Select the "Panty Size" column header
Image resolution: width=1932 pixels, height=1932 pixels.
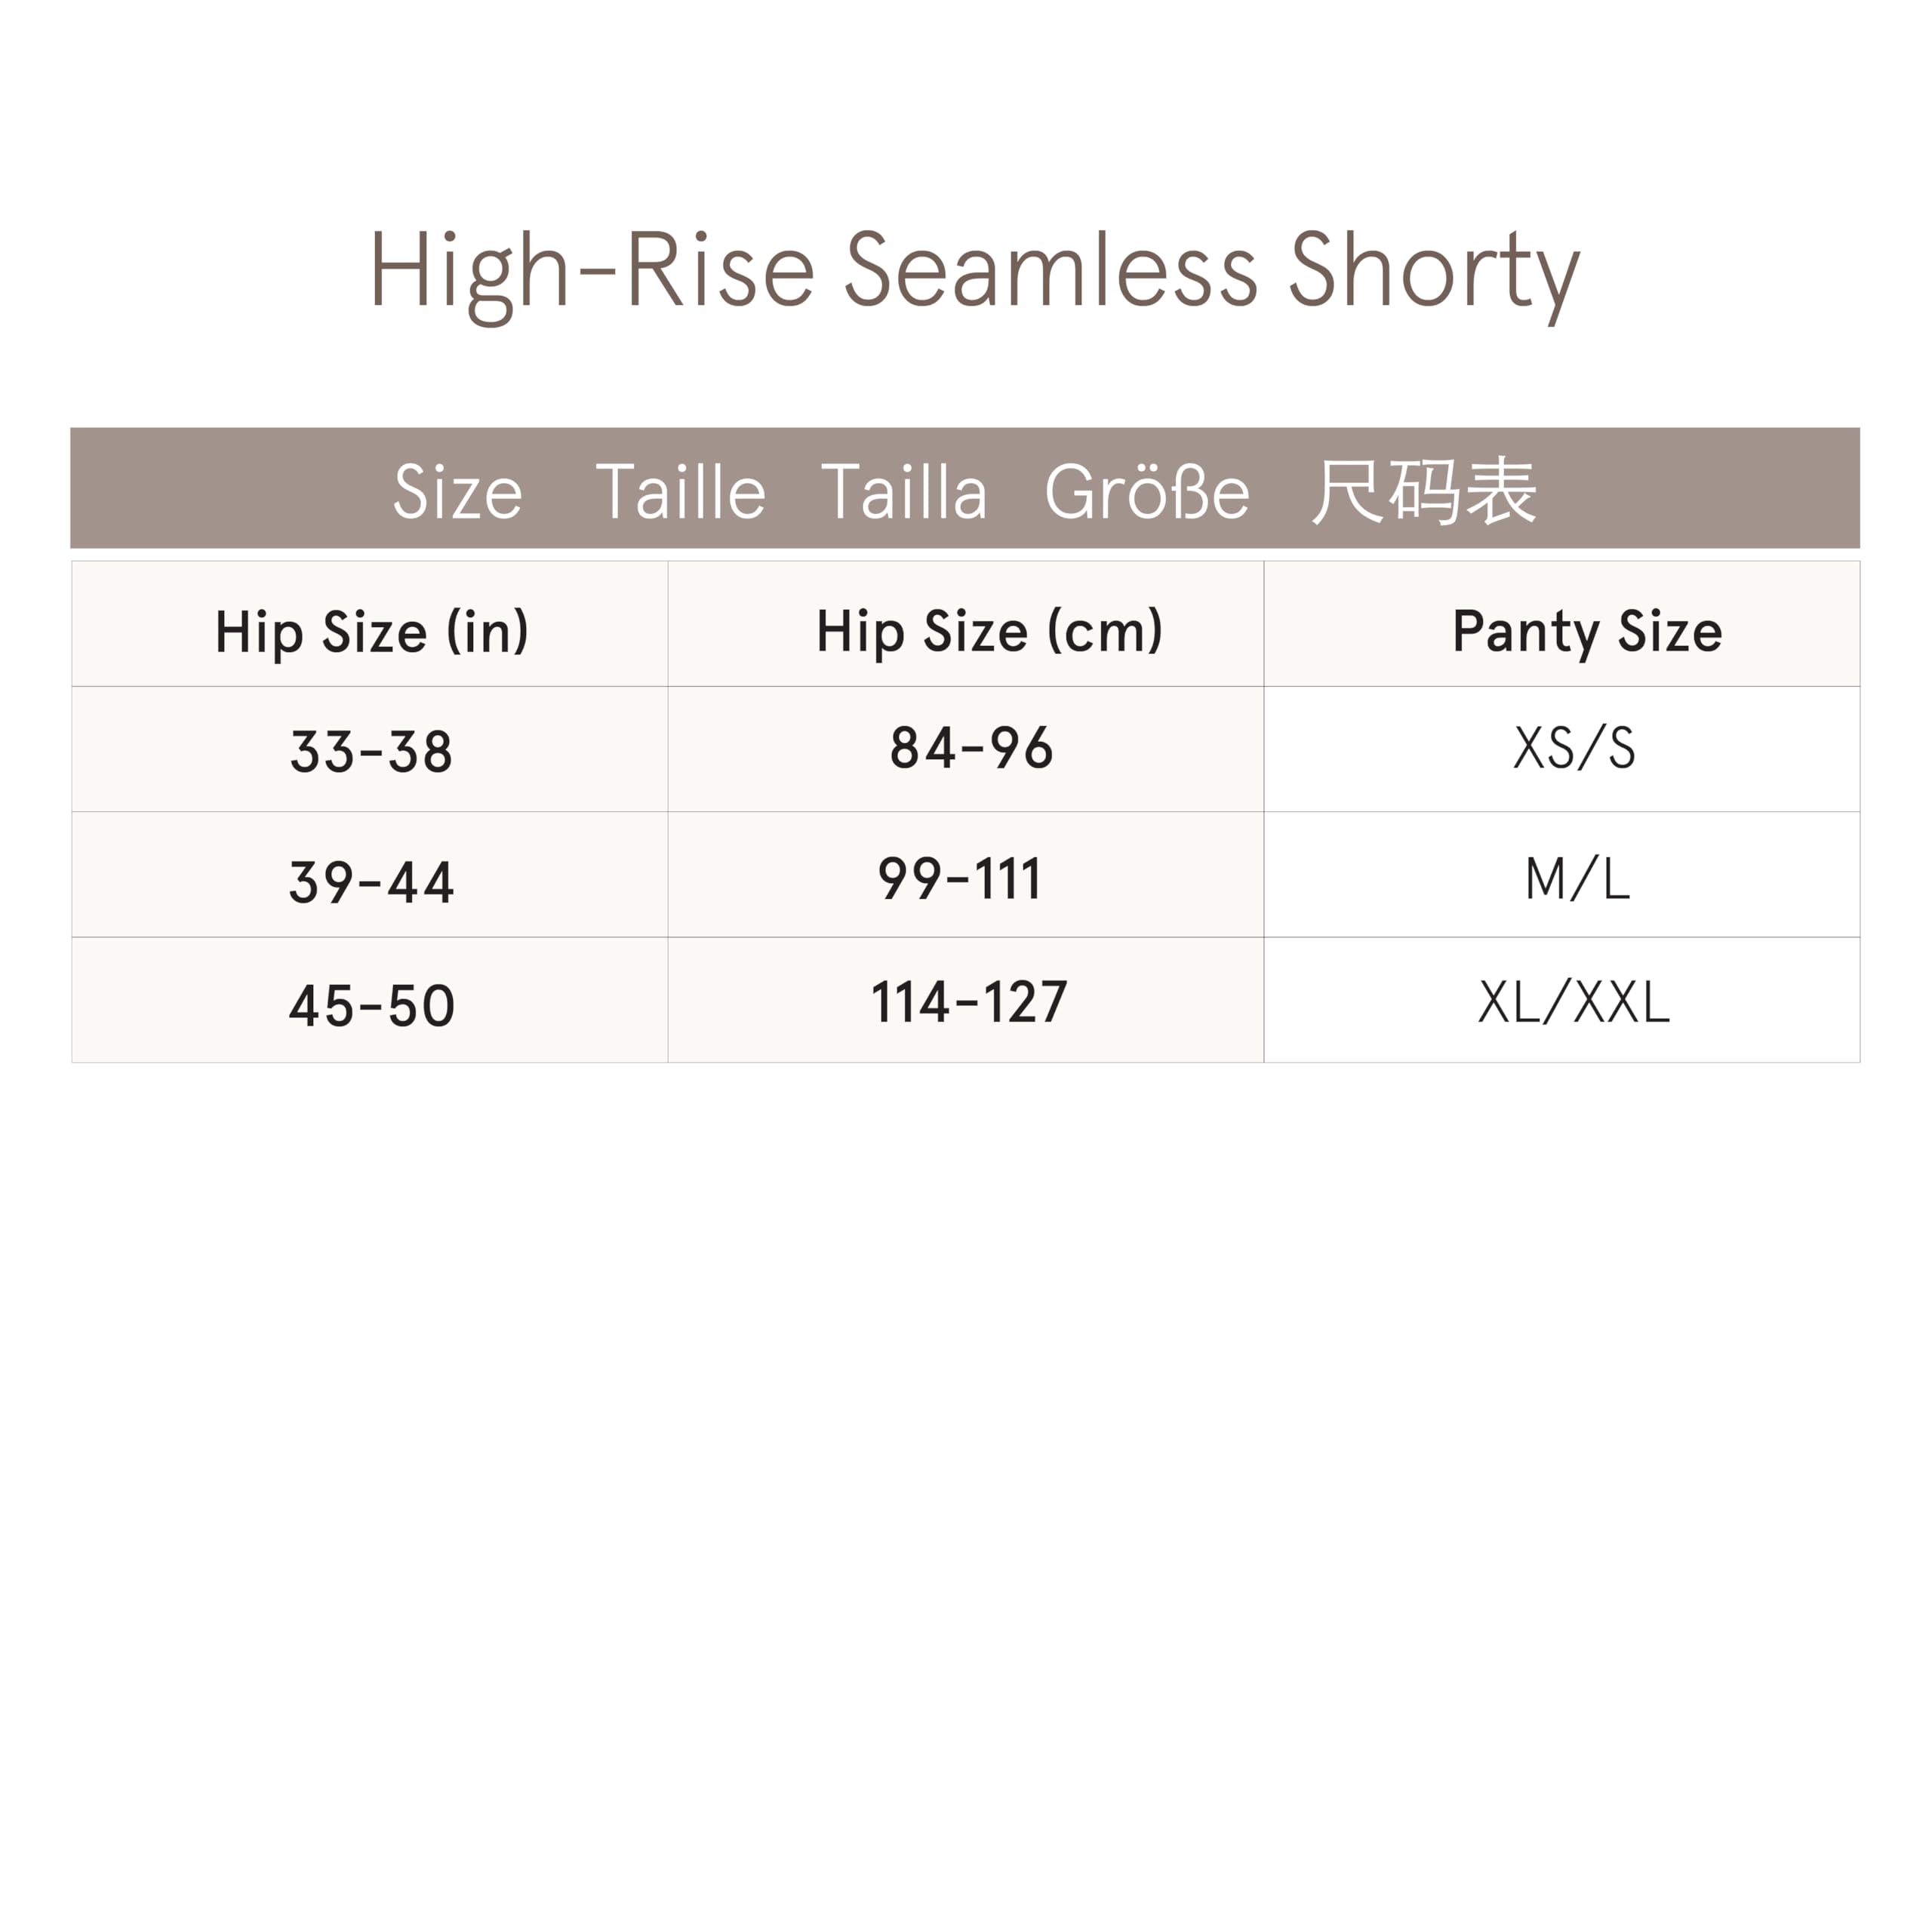click(x=1586, y=632)
